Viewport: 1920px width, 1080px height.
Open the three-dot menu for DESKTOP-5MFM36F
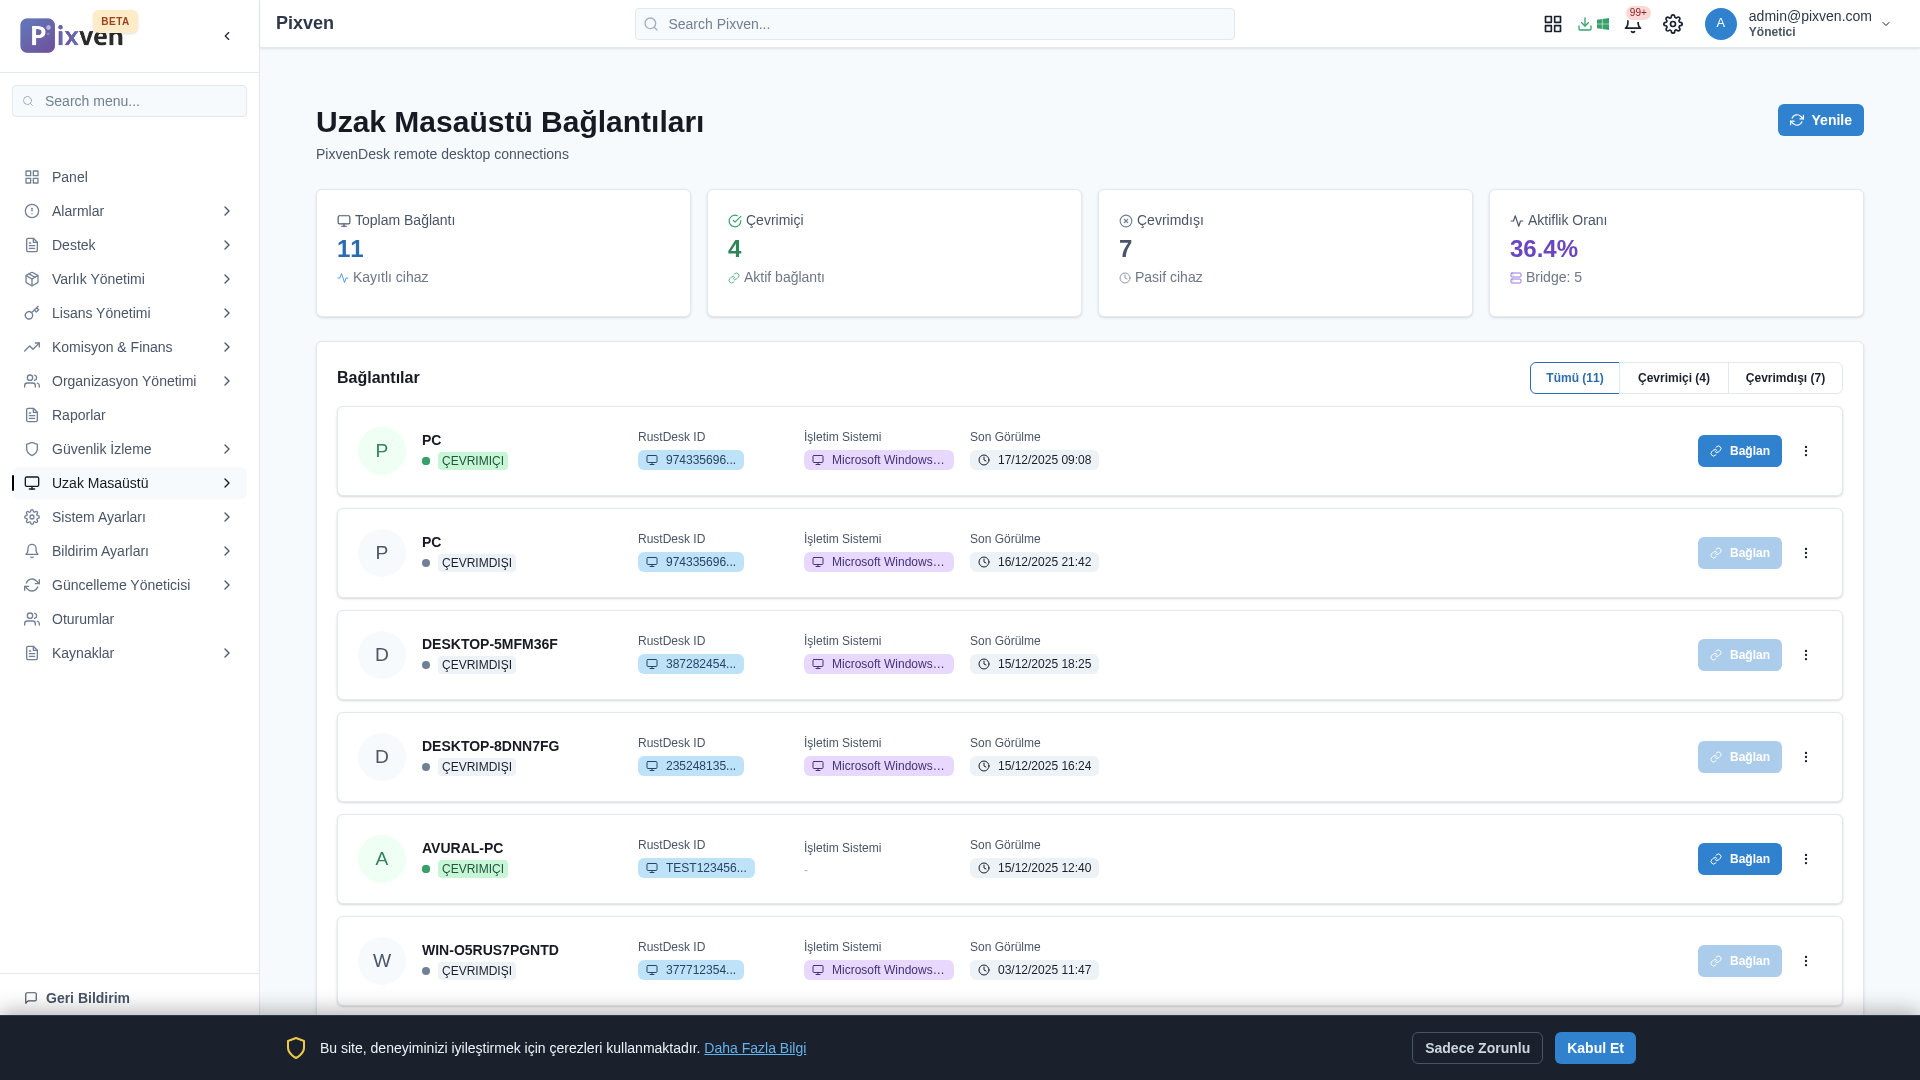click(1807, 655)
